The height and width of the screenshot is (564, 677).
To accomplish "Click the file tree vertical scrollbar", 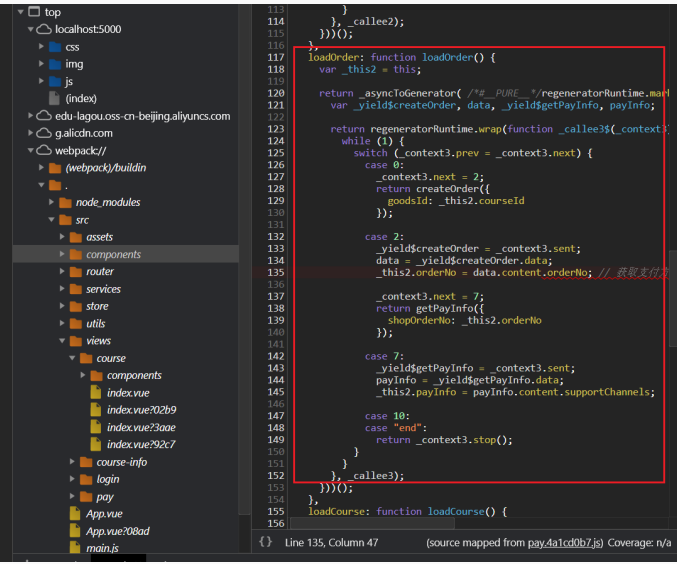I will tap(245, 259).
